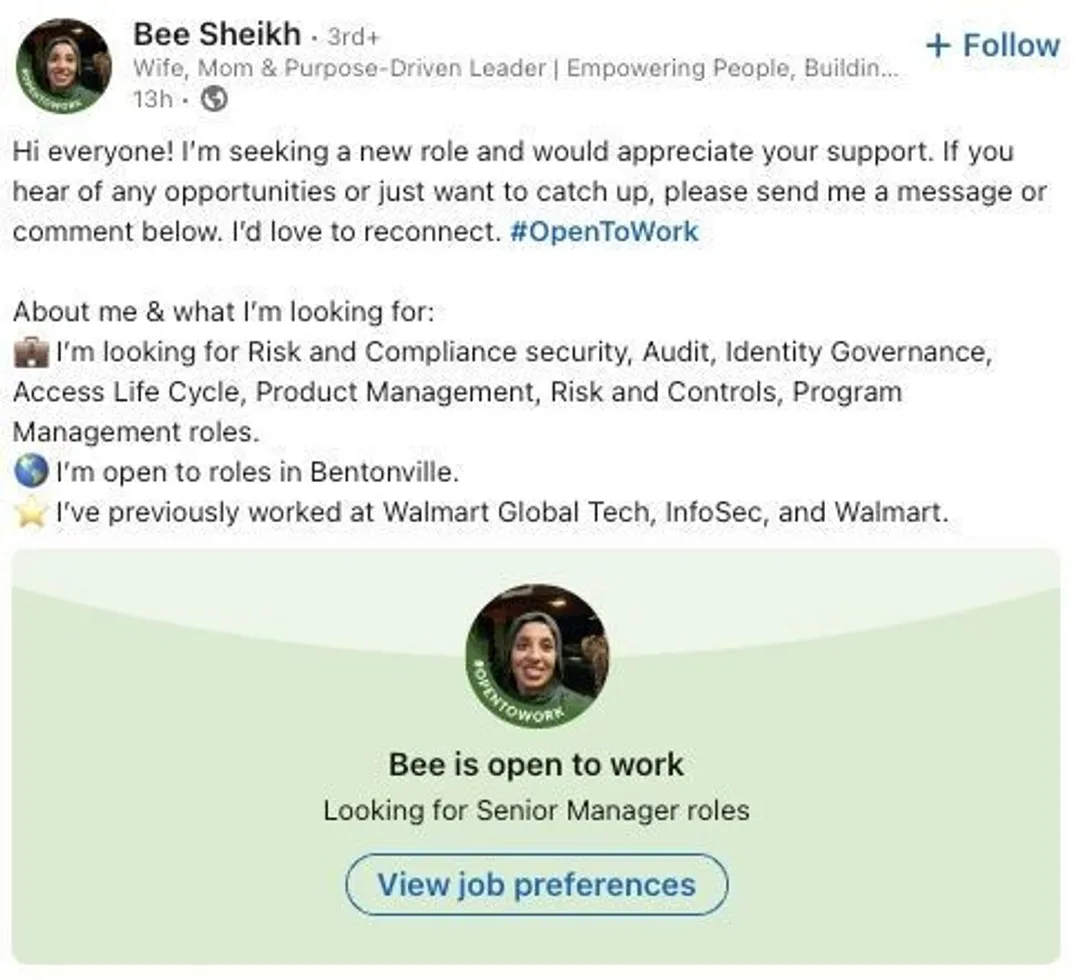
Task: Click the 3rd+ connection degree label
Action: click(353, 37)
